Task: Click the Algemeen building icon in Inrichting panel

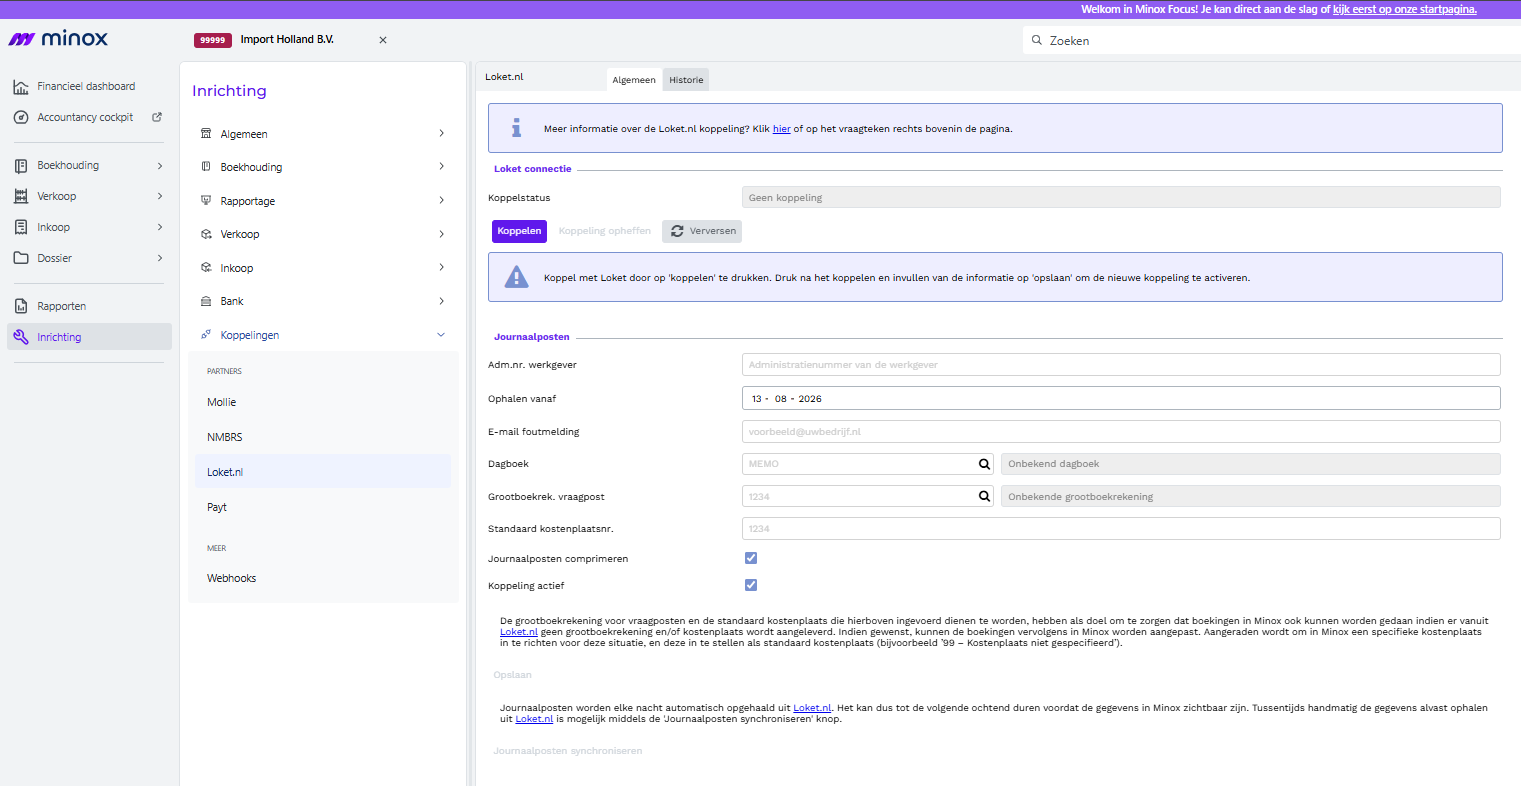Action: [206, 134]
